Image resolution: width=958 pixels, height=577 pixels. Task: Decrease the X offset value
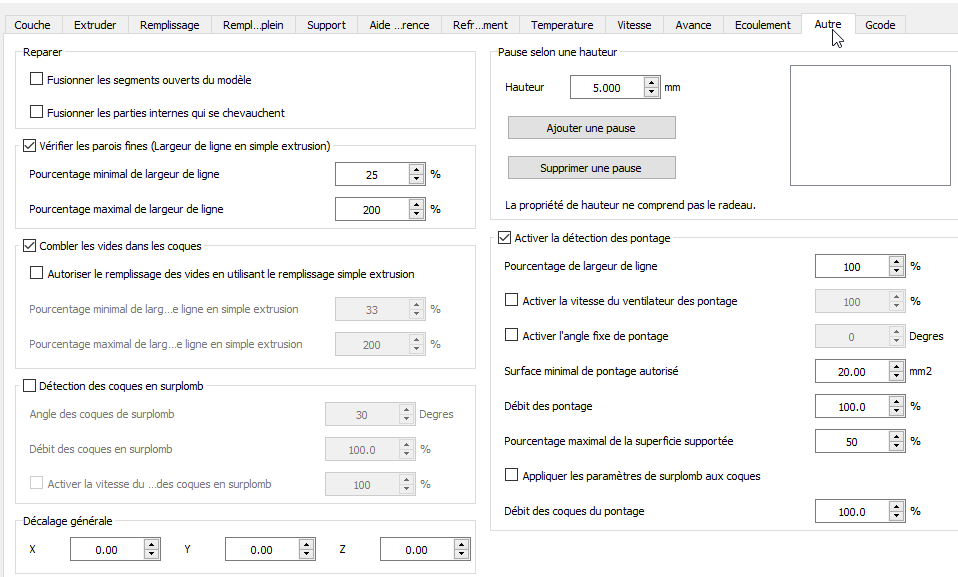click(x=152, y=554)
